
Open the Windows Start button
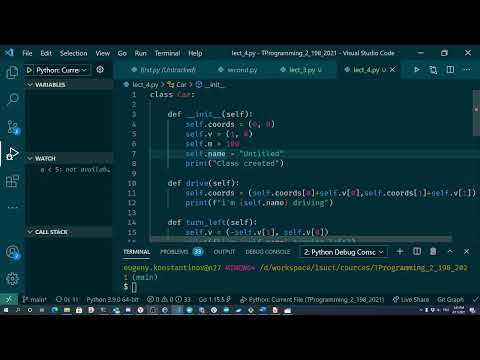pos(6,310)
